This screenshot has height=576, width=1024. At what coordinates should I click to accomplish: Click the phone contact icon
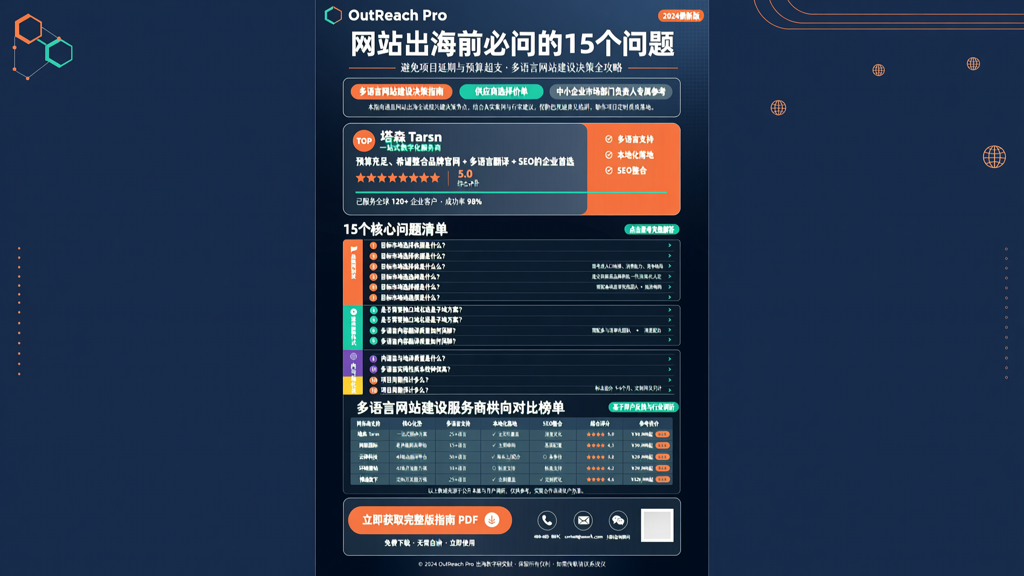[547, 520]
